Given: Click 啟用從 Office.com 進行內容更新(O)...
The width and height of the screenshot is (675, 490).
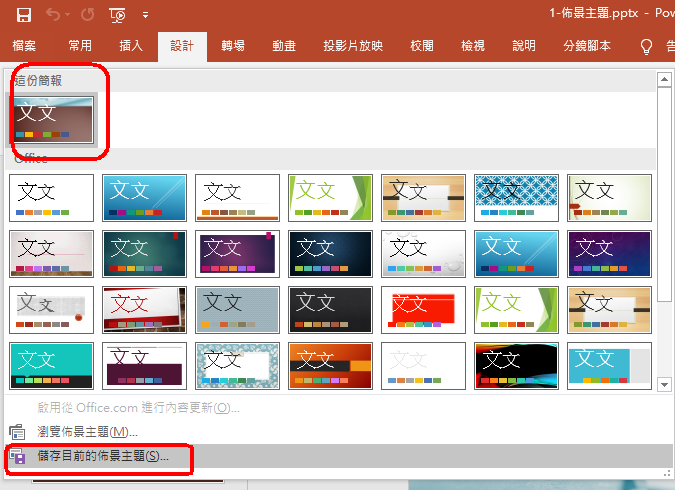Looking at the screenshot, I should [x=138, y=408].
